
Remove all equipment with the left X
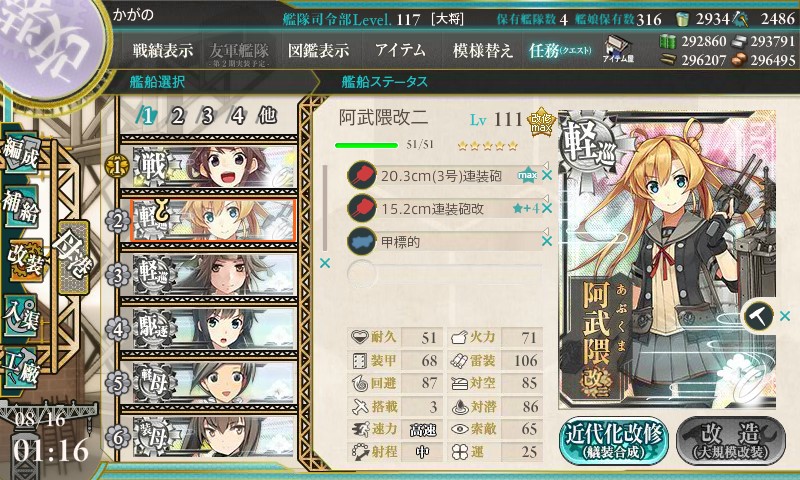324,263
